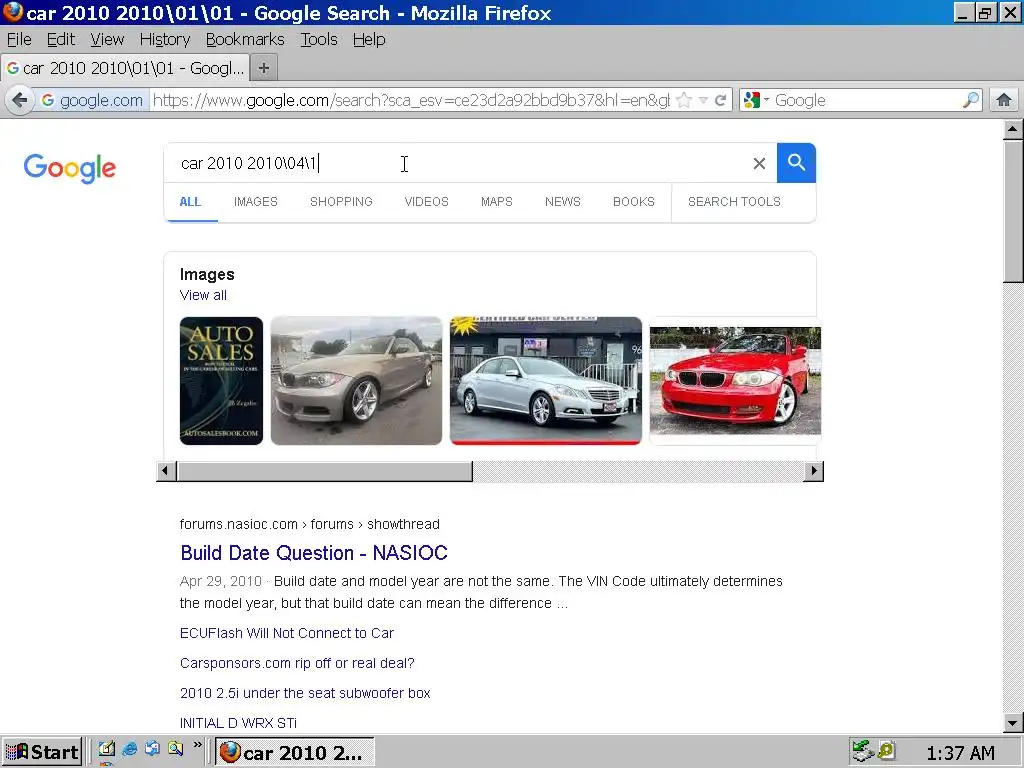
Task: Click the page scroll down arrow
Action: pyautogui.click(x=1012, y=722)
